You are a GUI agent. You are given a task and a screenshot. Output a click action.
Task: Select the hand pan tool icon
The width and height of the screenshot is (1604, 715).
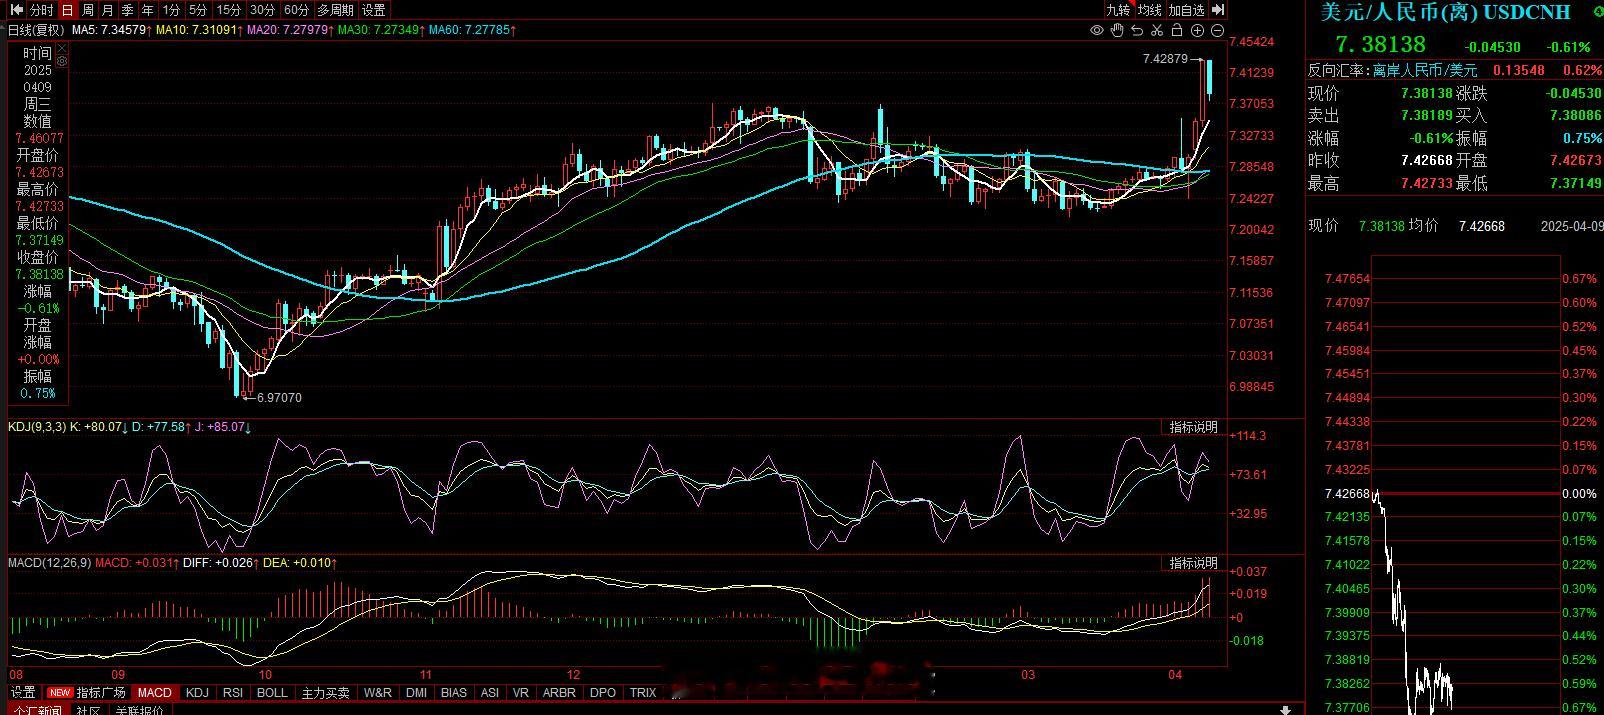coord(1117,30)
